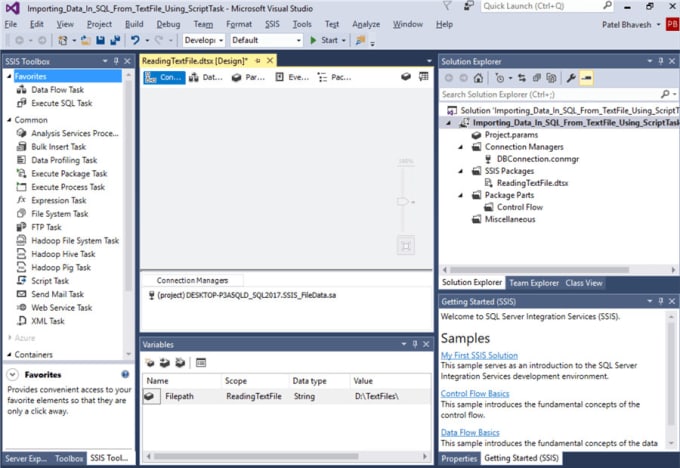Click Home icon in Solution Explorer
680x468 pixels.
click(x=478, y=78)
